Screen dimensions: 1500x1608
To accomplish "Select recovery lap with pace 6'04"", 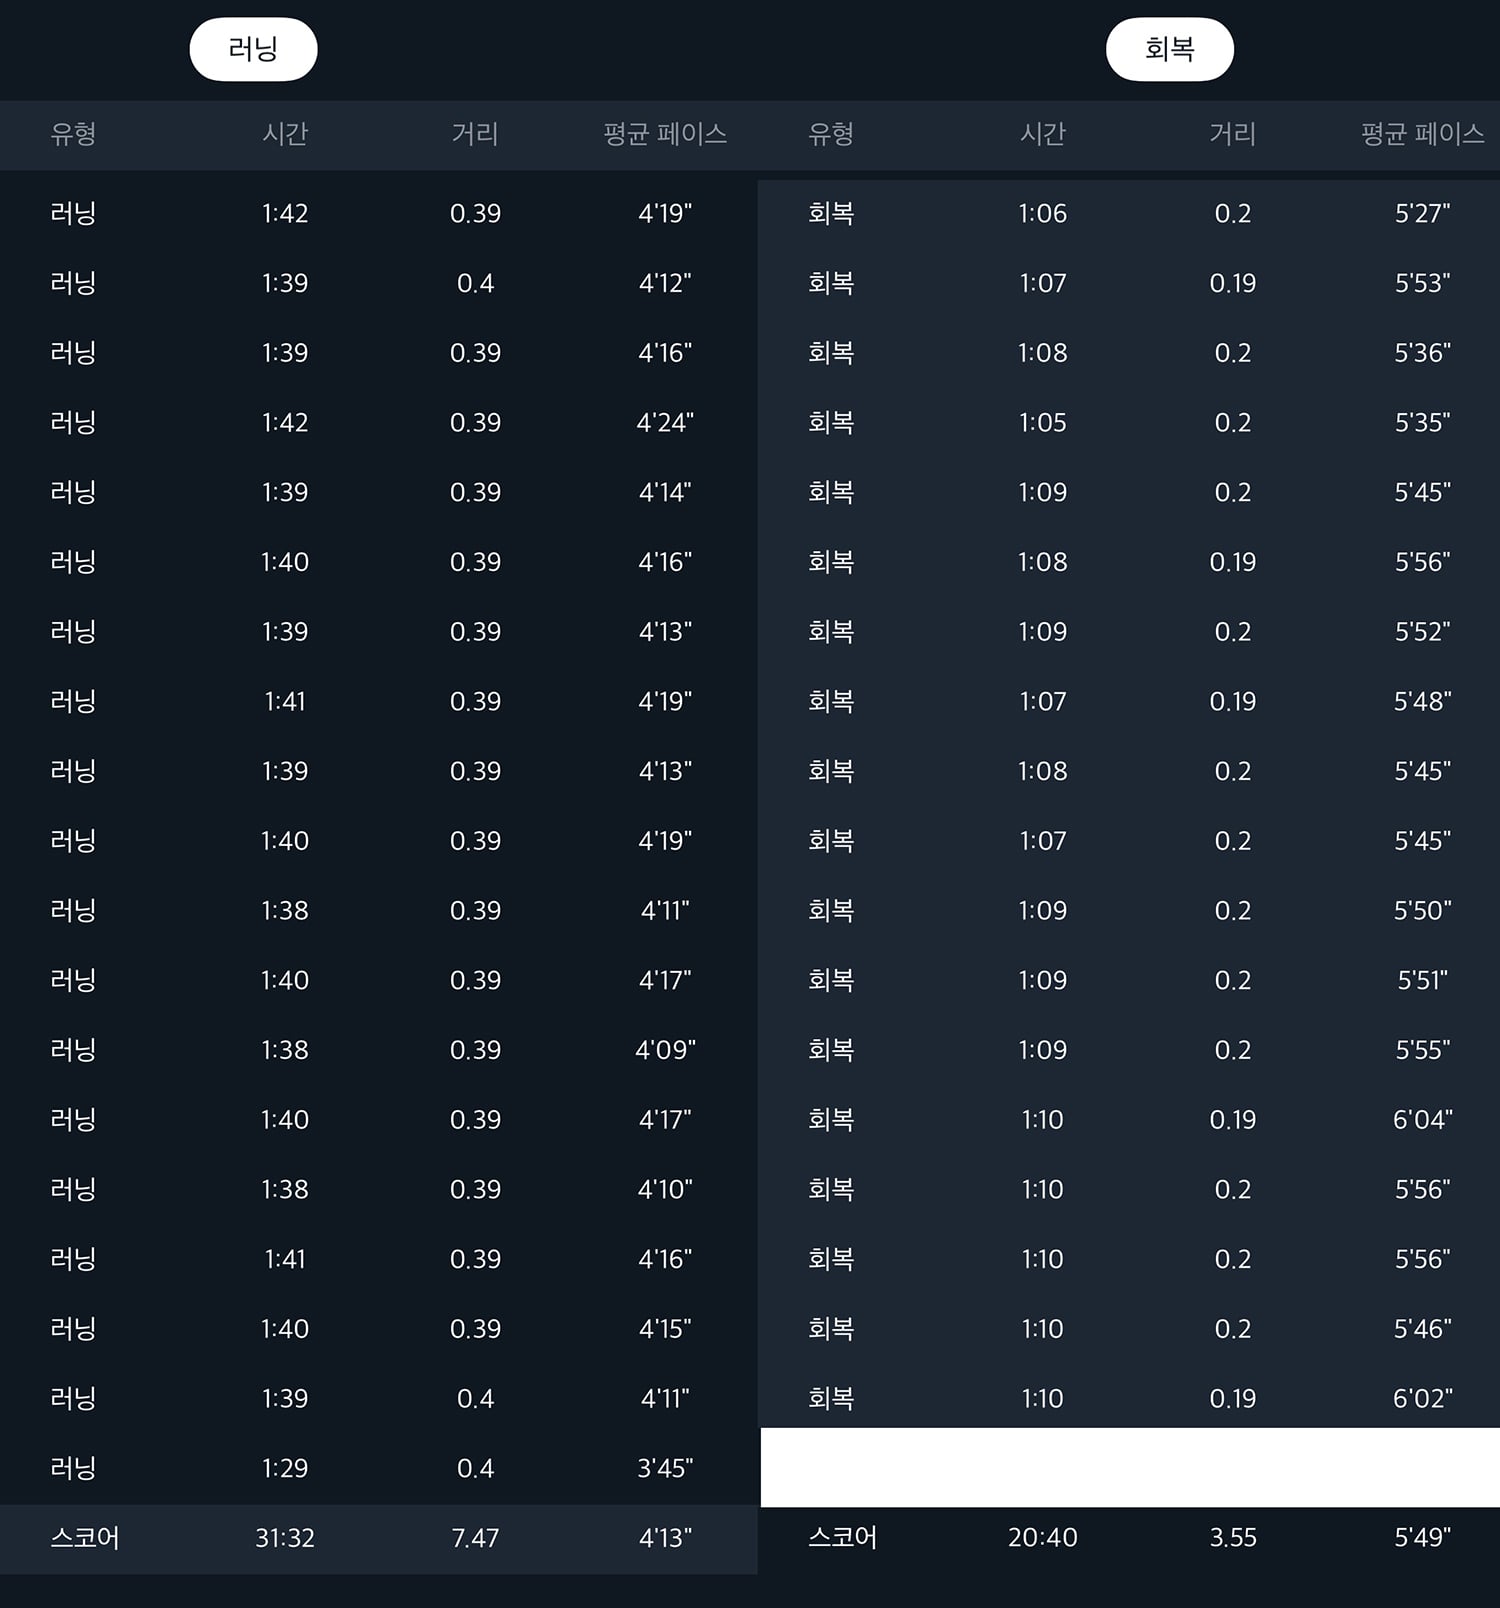I will pos(1129,1119).
